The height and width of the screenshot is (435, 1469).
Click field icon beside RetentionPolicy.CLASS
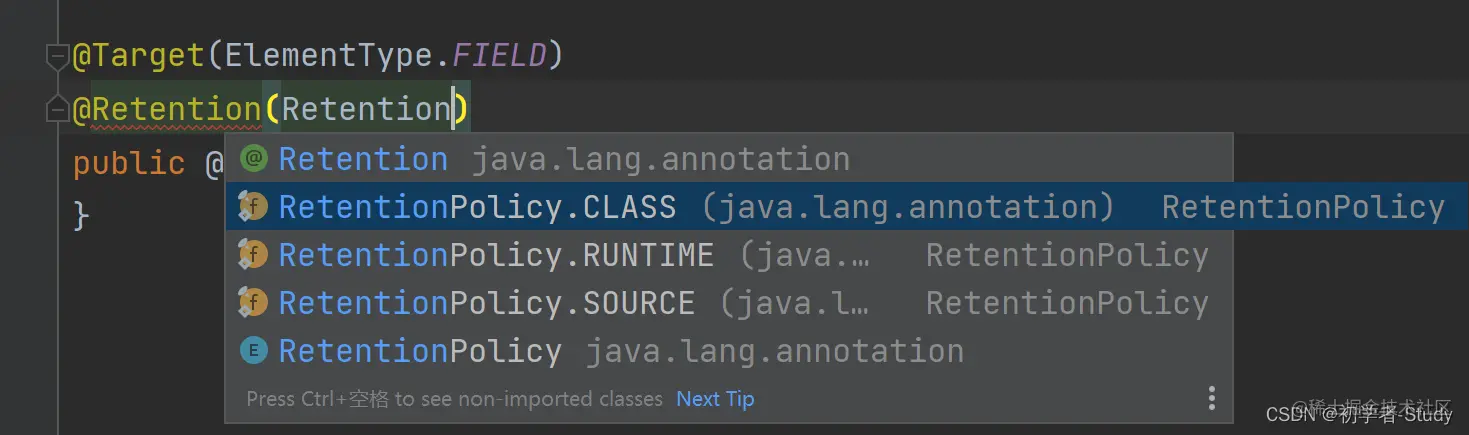pyautogui.click(x=253, y=207)
